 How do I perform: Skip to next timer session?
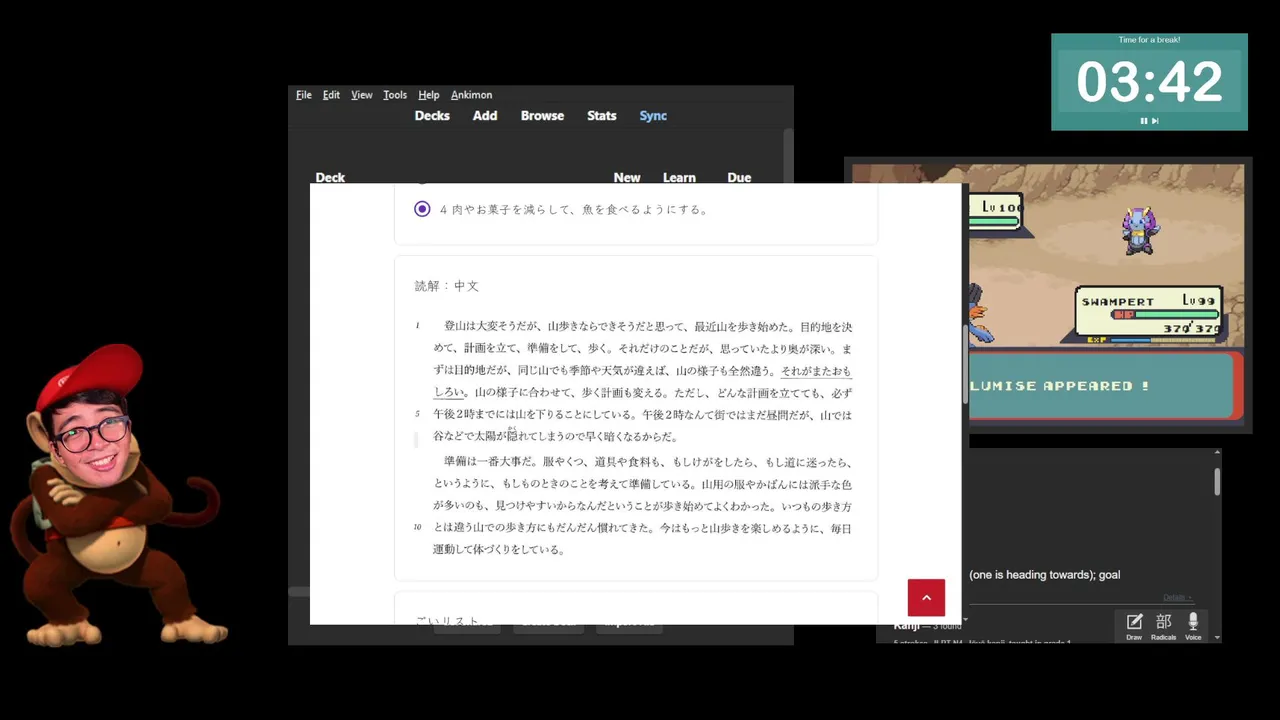coord(1155,121)
